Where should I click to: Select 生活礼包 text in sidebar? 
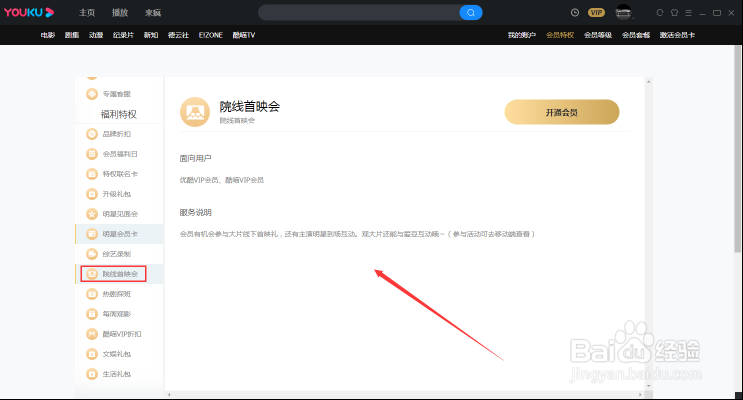[117, 374]
